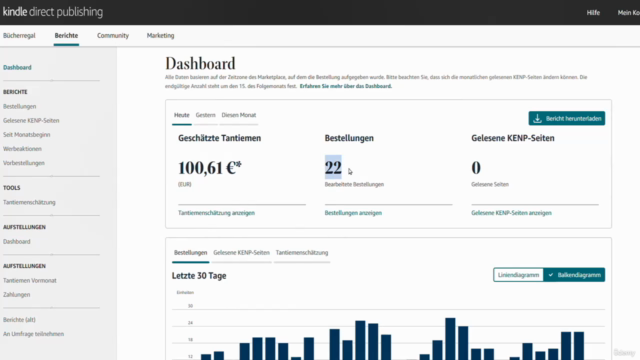Click checkmark icon on Balkendiagramm button
This screenshot has width=640, height=360.
(x=551, y=275)
